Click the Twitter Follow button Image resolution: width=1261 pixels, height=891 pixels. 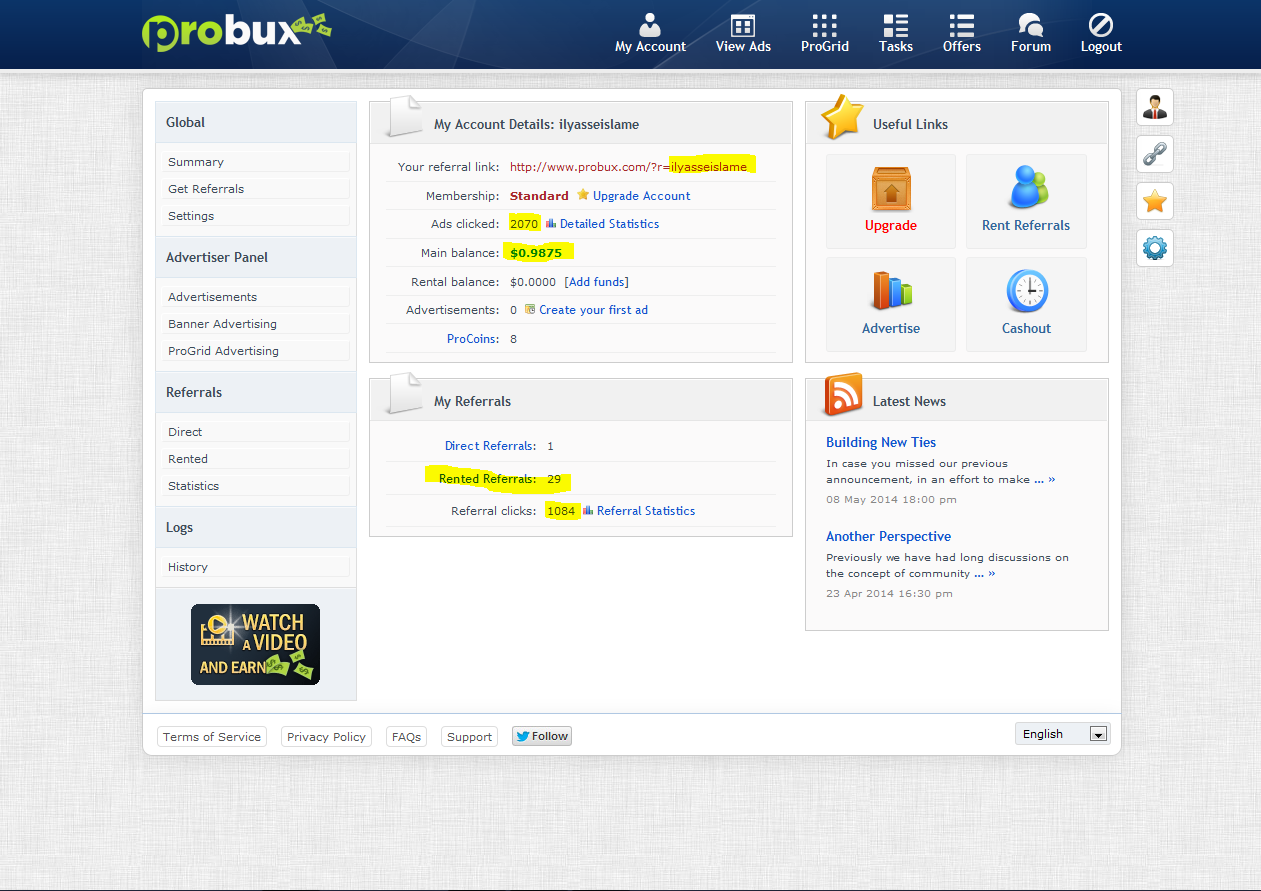point(542,736)
